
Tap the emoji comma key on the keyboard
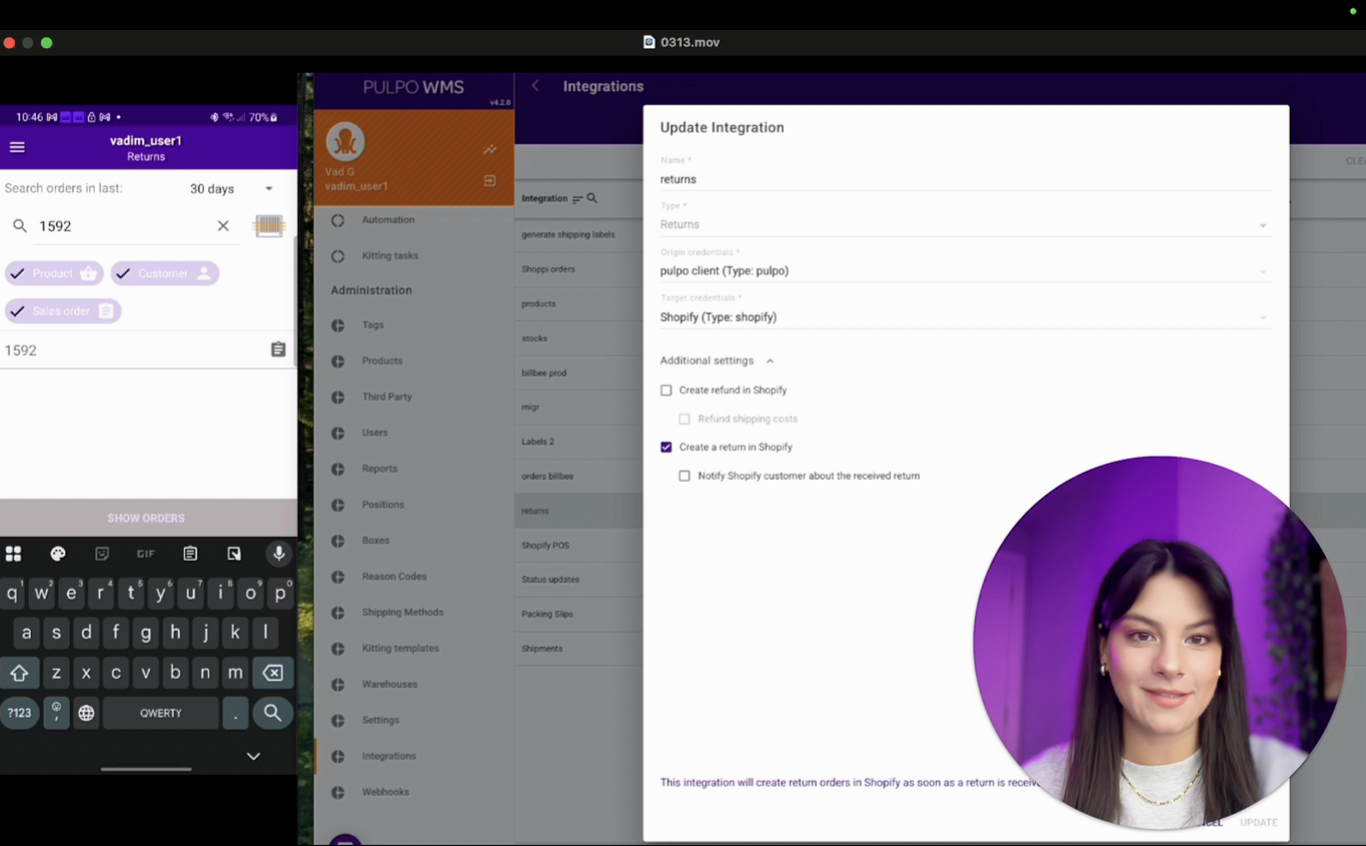[x=56, y=713]
